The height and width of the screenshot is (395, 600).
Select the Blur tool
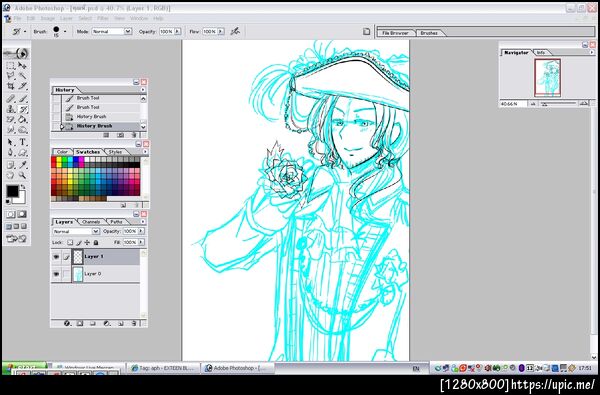(x=11, y=130)
